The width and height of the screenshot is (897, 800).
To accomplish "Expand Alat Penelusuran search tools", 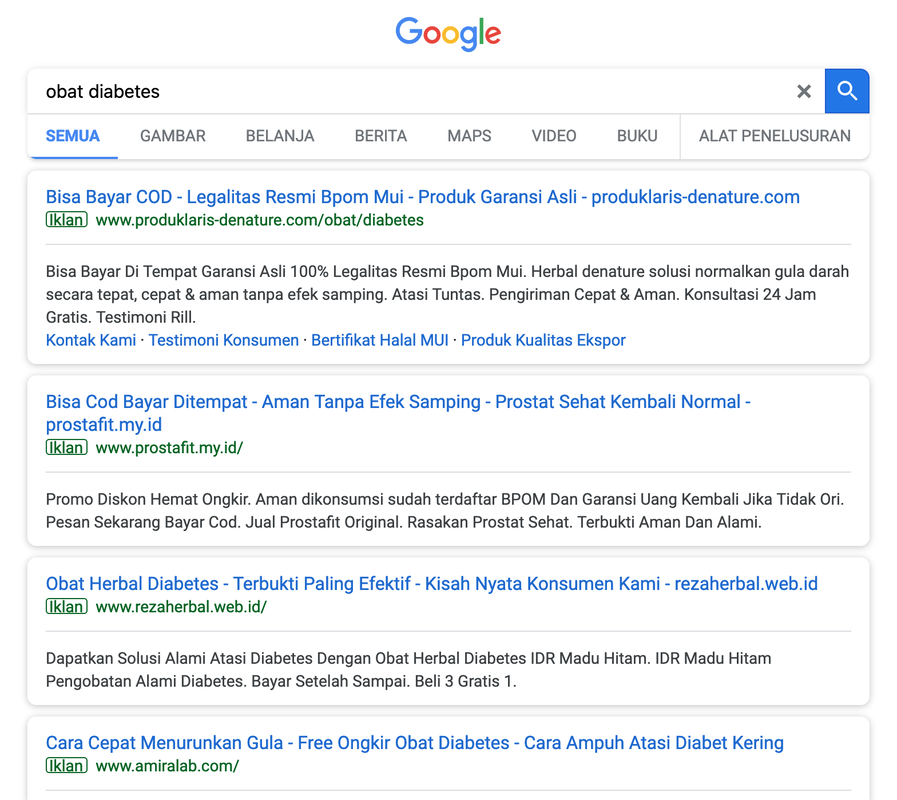I will tap(775, 136).
